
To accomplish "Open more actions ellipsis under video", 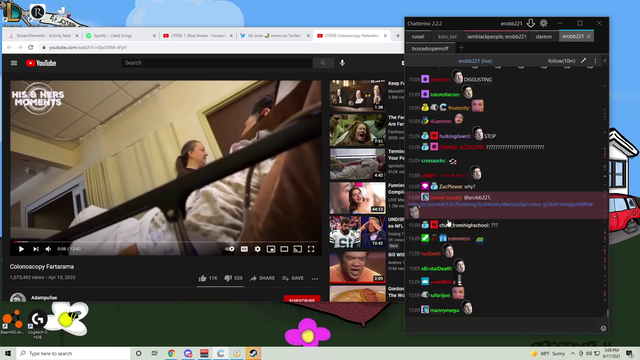I will pos(315,279).
